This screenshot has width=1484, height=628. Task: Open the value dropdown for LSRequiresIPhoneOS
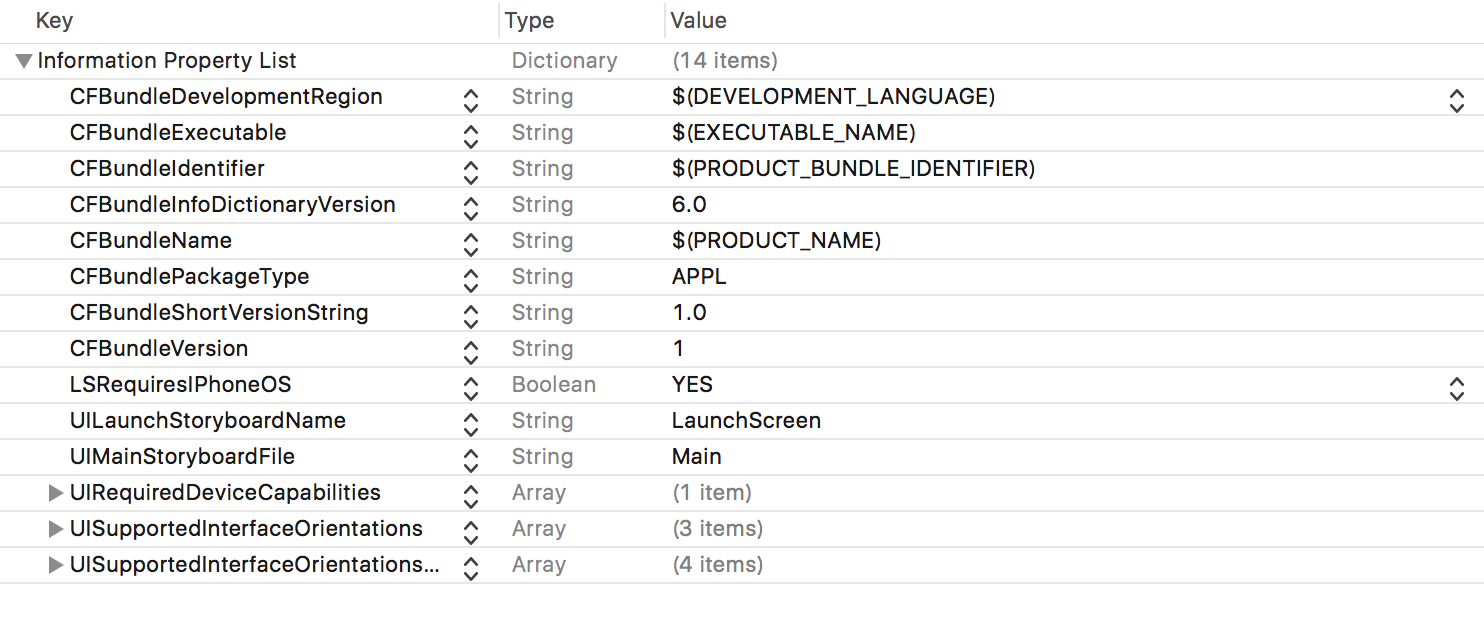(x=1458, y=385)
